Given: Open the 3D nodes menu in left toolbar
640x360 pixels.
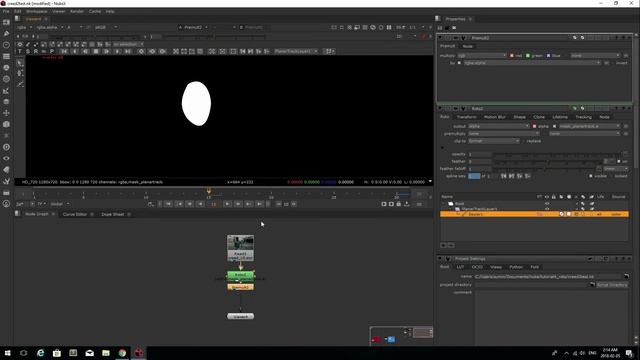Looking at the screenshot, I should click(6, 124).
